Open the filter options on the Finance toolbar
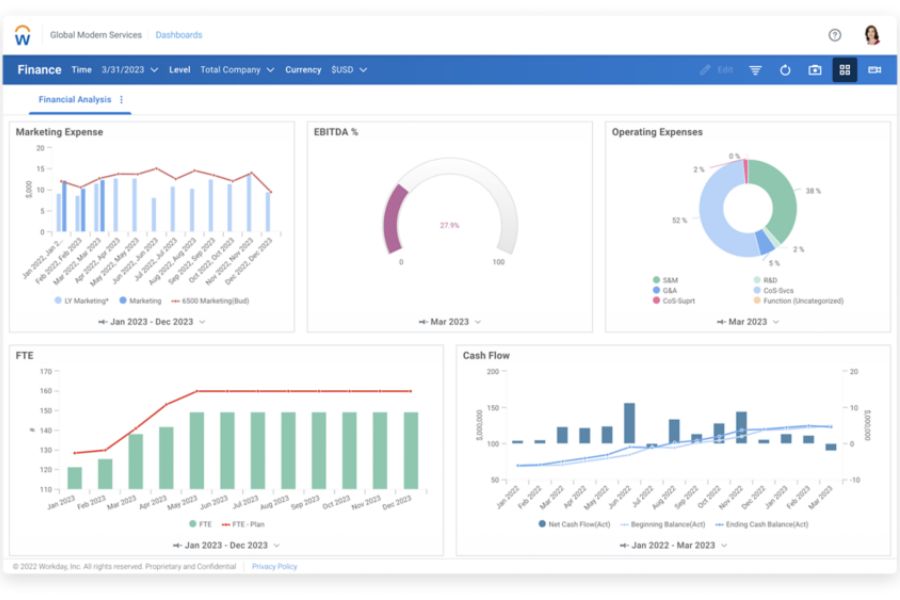 (x=756, y=70)
